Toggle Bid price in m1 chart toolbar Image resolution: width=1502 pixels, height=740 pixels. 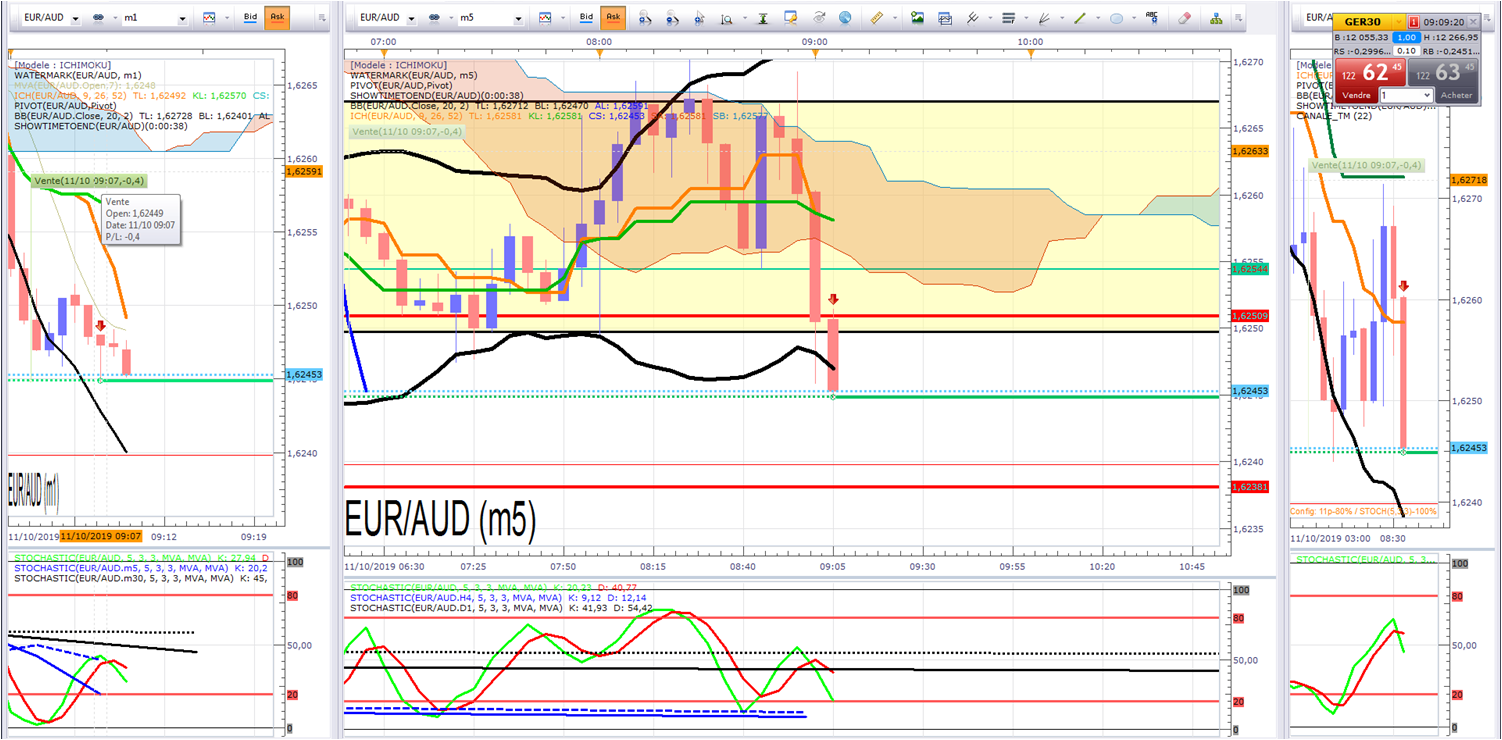click(250, 18)
